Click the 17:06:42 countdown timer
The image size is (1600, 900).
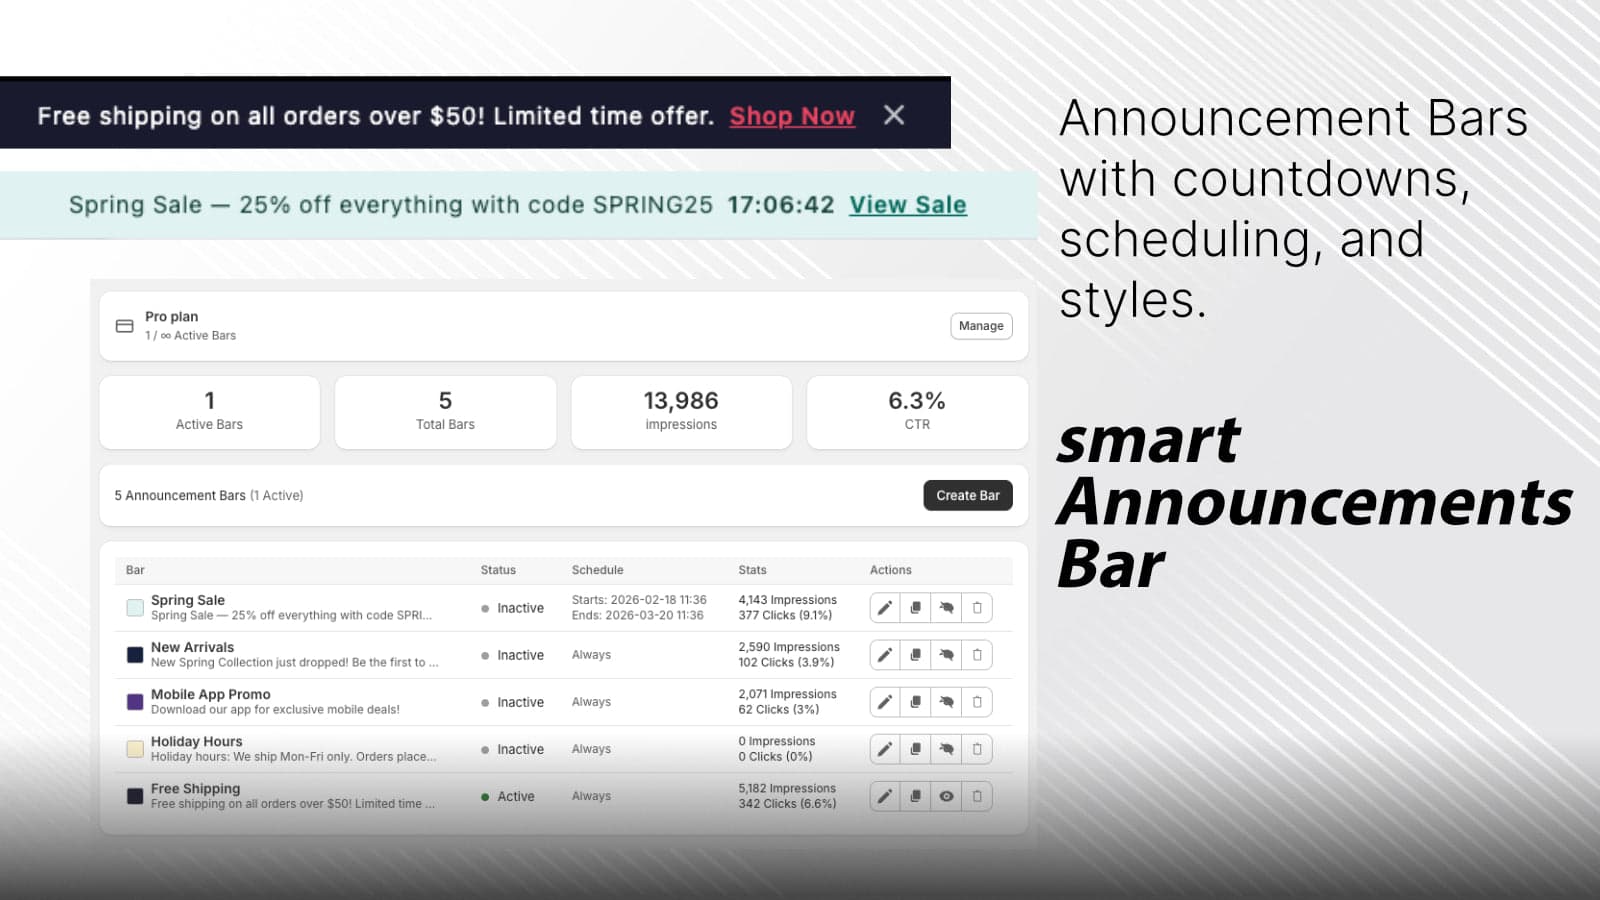781,205
